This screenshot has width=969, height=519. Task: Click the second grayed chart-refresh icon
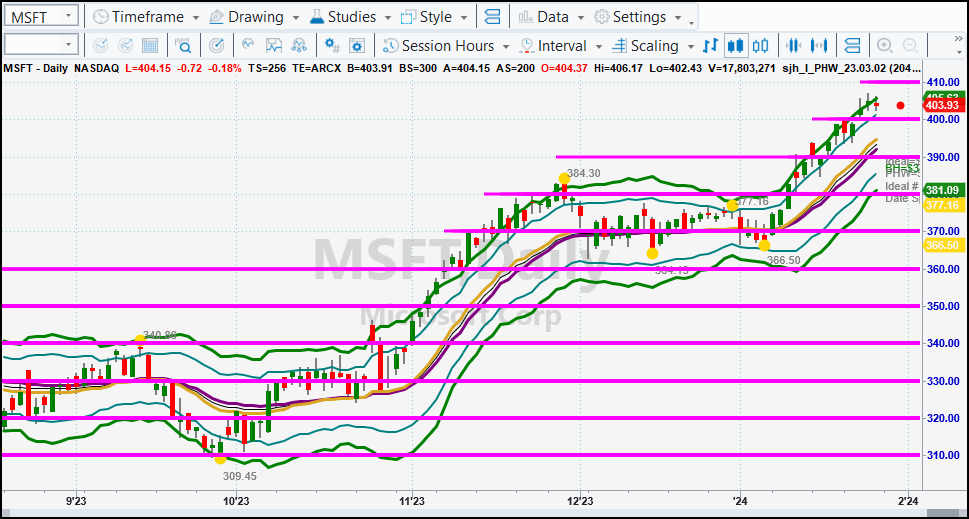125,45
